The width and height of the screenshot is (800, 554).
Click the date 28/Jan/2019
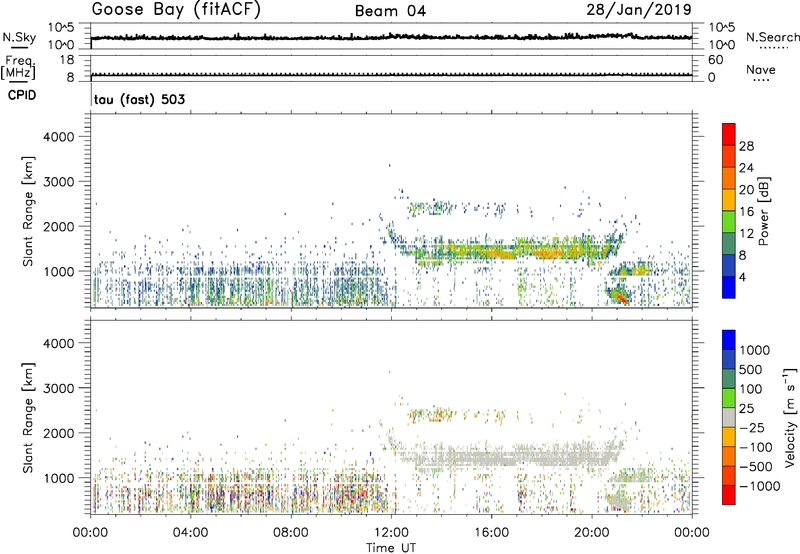tap(639, 10)
